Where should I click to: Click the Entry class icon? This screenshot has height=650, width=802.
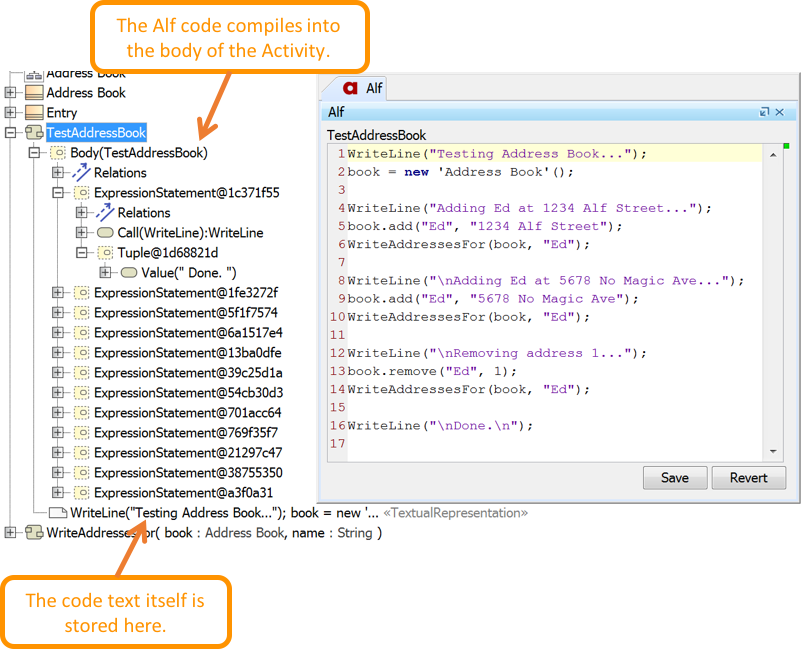click(34, 113)
